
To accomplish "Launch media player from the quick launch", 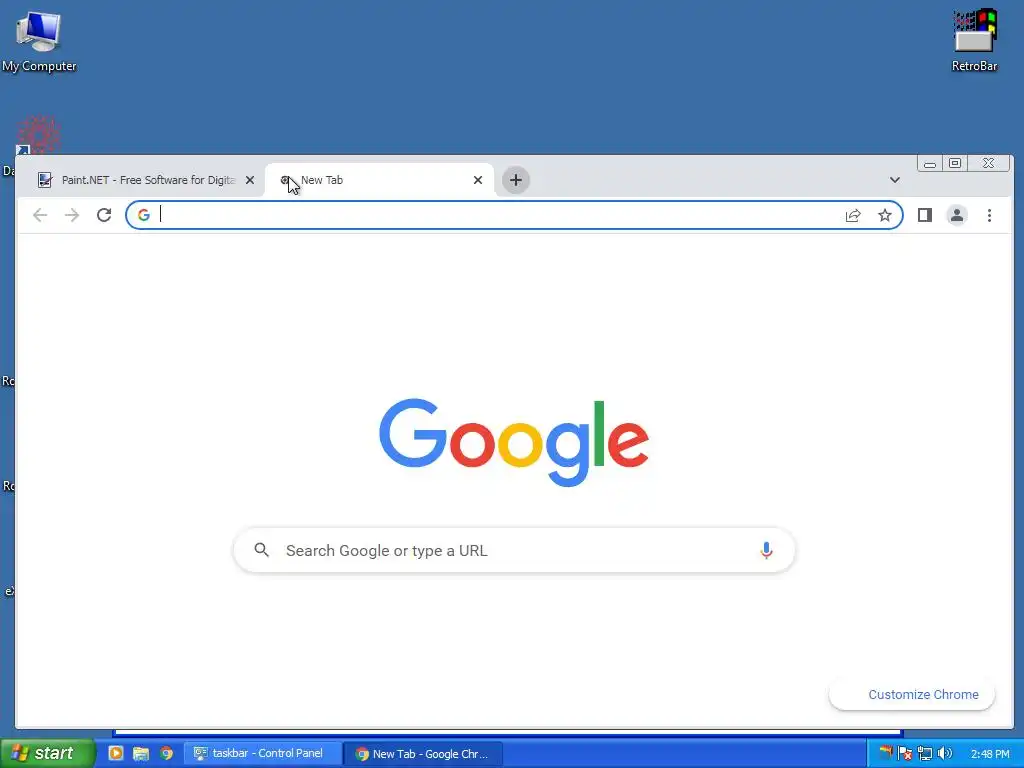I will pyautogui.click(x=116, y=754).
